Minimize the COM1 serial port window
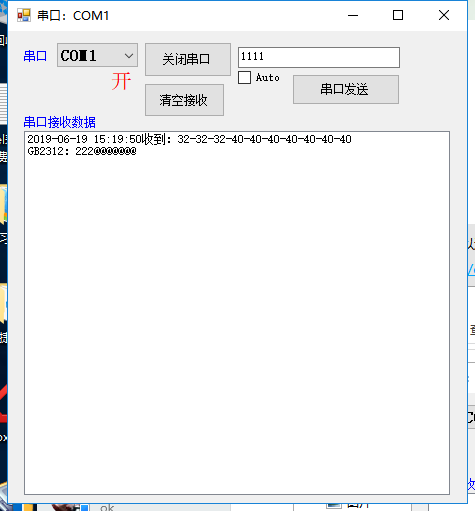Screen dimensions: 475x511 (353, 15)
